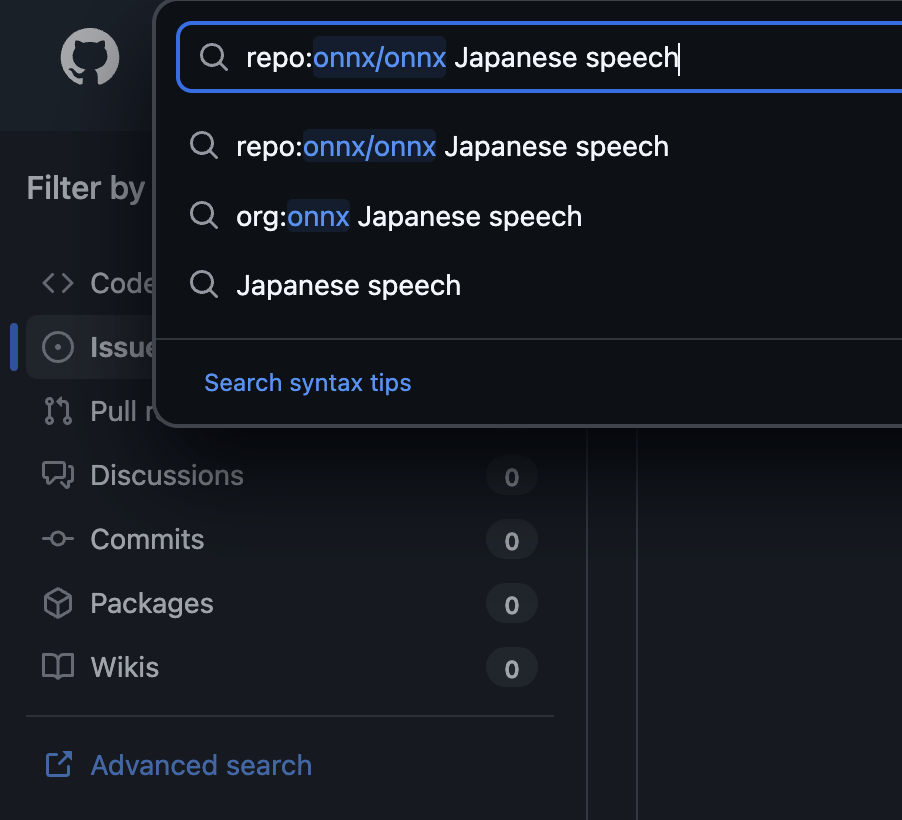The image size is (902, 820).
Task: Click the Packages cube icon
Action: click(x=58, y=603)
